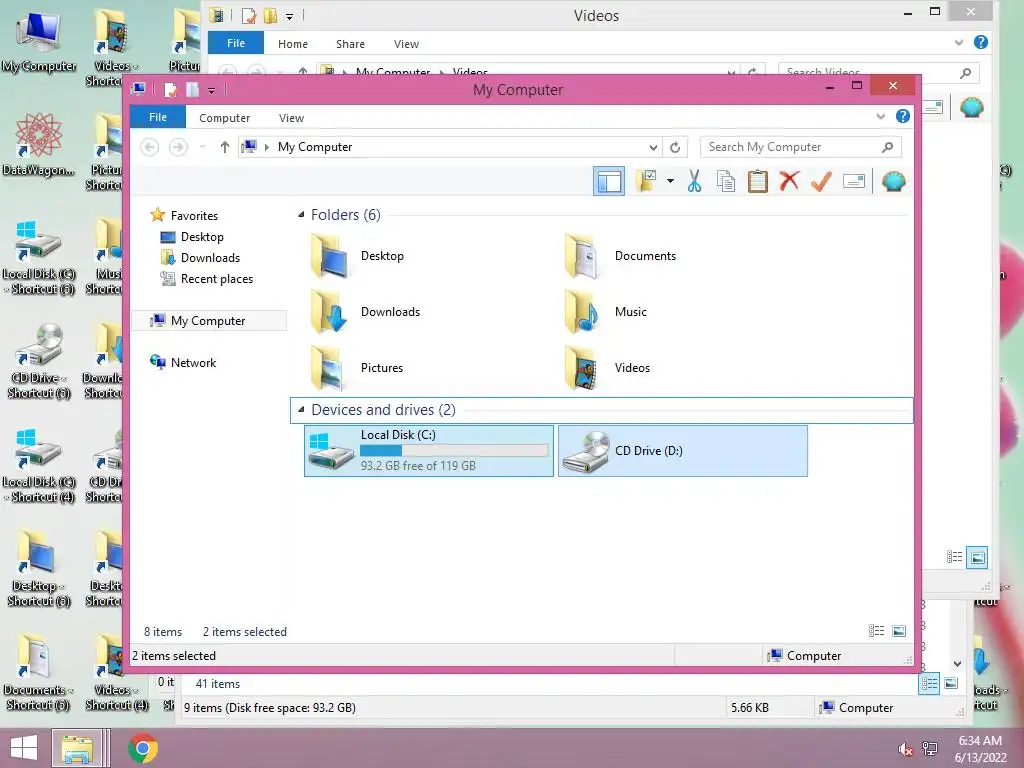Viewport: 1024px width, 768px height.
Task: Collapse the Devices and drives group
Action: click(x=301, y=409)
